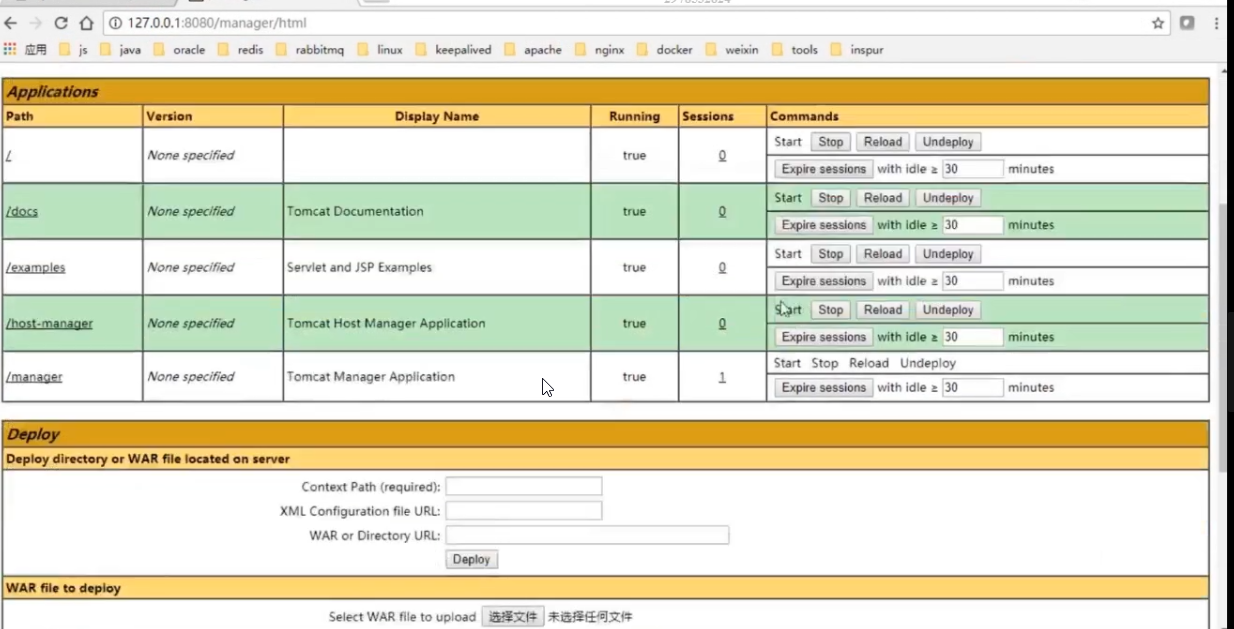Open the /manager application link
Screen dimensions: 1234x629
34,377
